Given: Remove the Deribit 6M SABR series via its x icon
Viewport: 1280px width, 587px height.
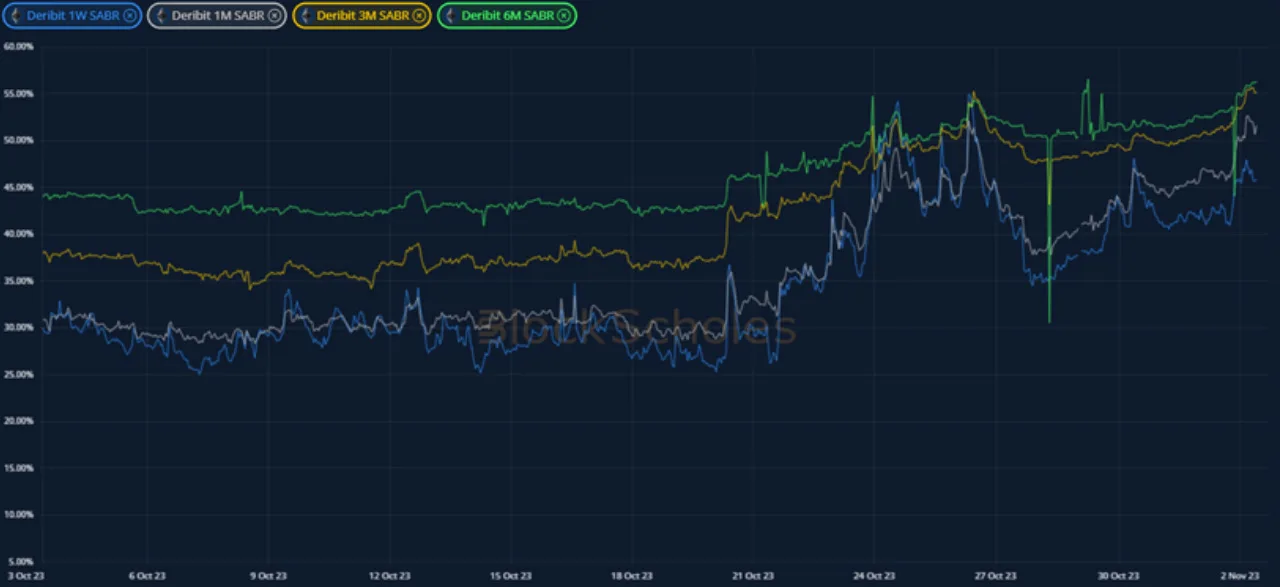Looking at the screenshot, I should point(565,15).
